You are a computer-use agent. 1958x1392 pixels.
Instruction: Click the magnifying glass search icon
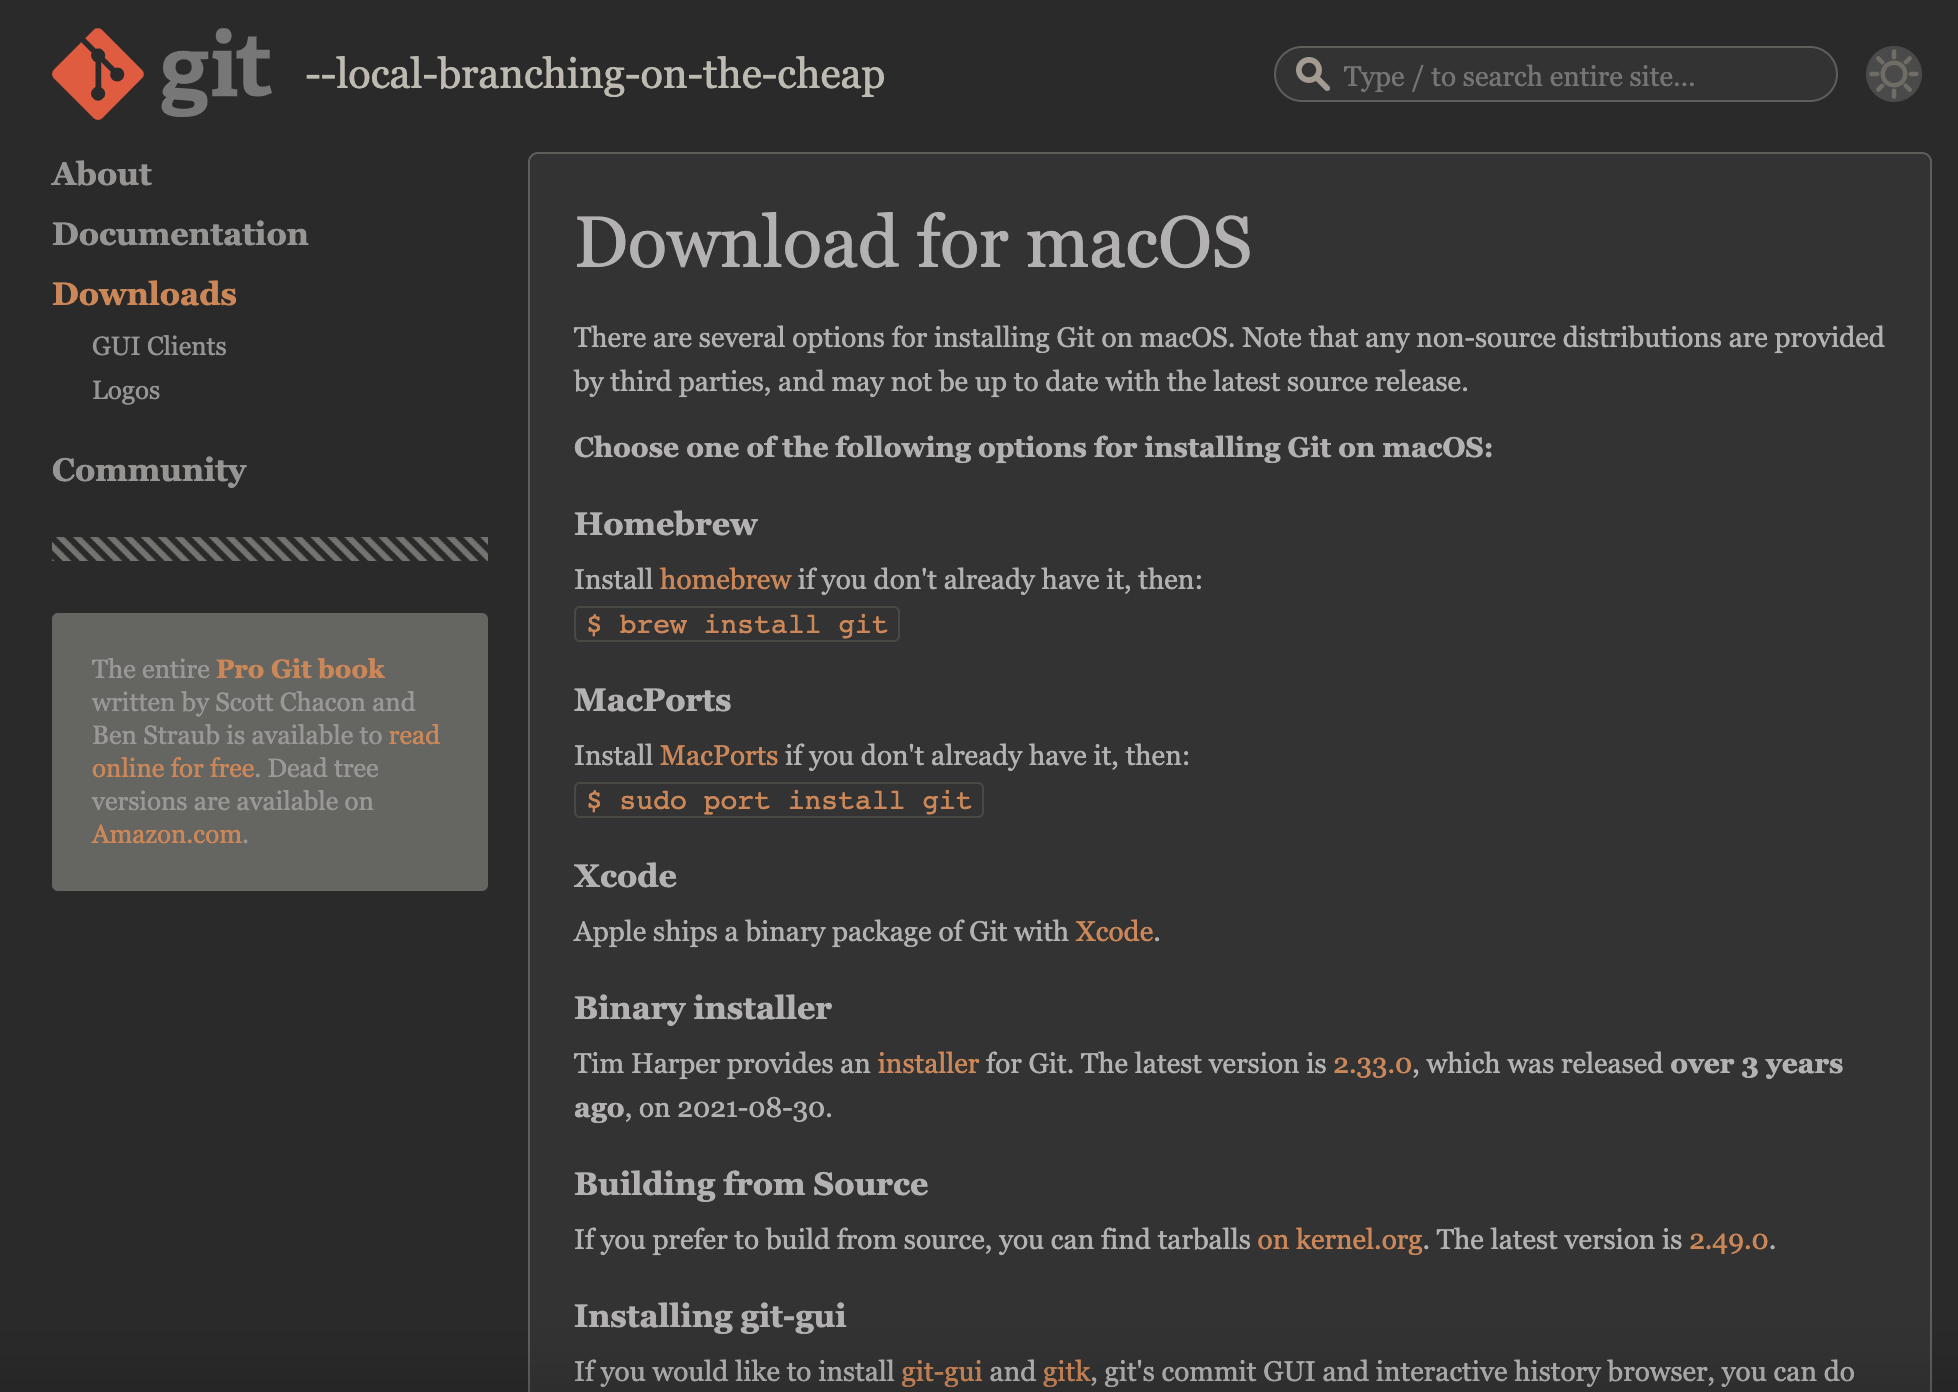point(1312,74)
